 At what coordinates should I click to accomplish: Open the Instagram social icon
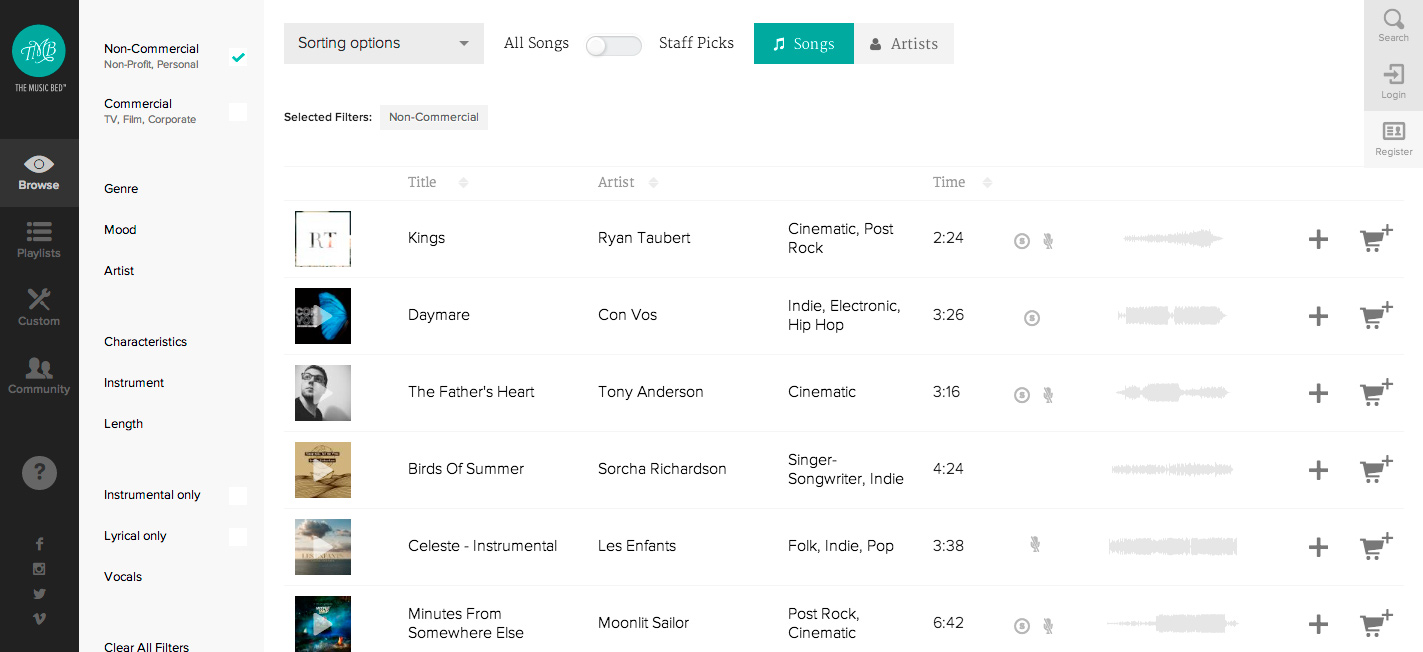click(39, 569)
